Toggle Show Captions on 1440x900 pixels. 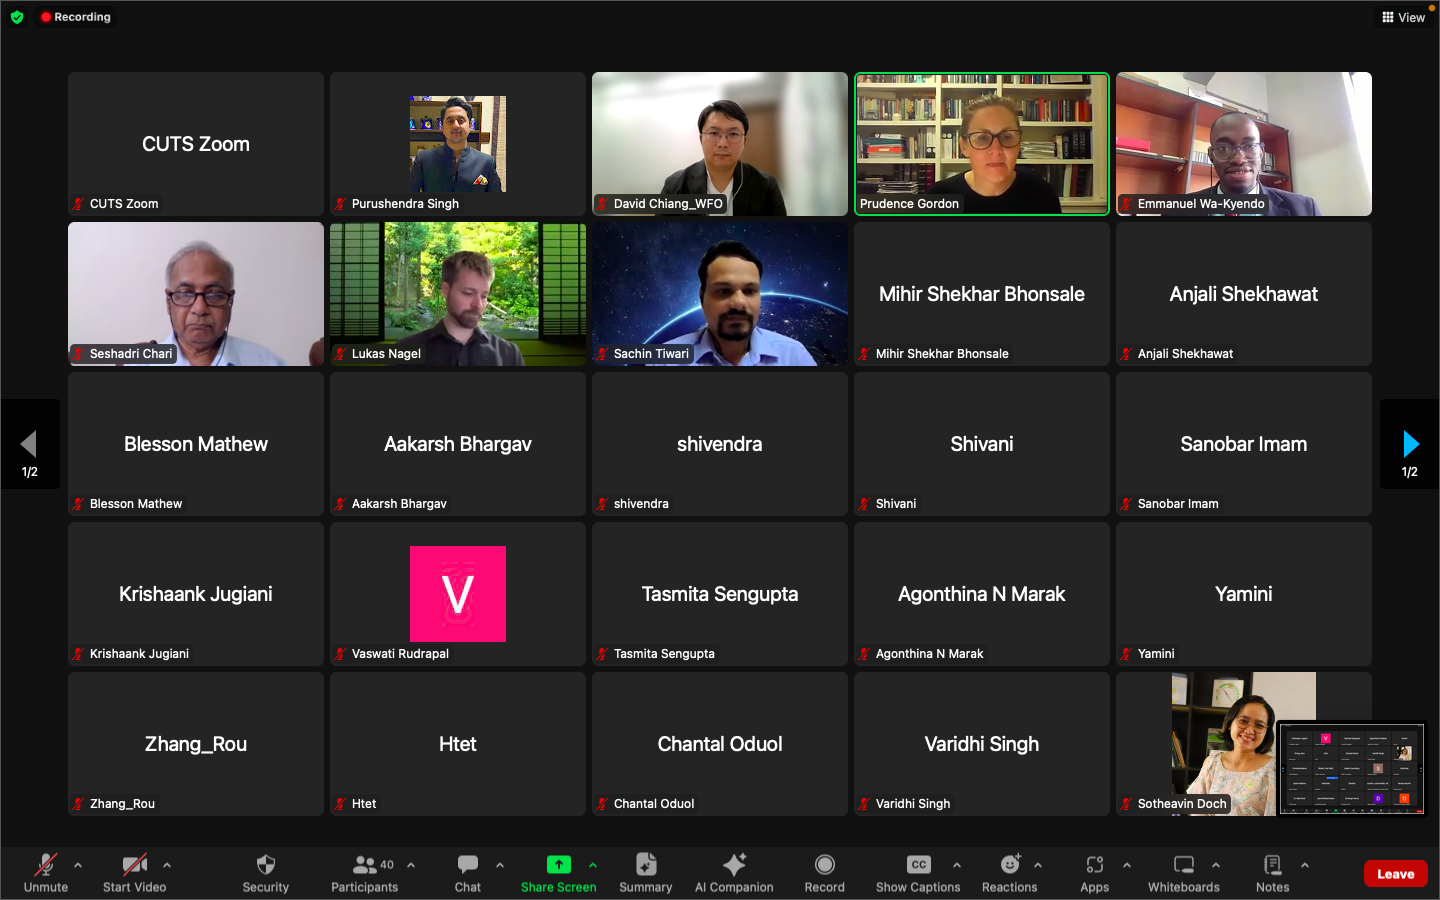pyautogui.click(x=918, y=872)
